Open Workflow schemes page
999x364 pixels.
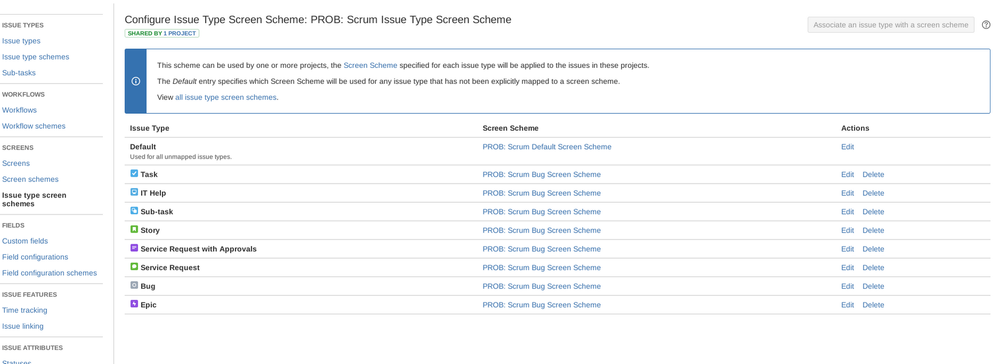[x=34, y=126]
